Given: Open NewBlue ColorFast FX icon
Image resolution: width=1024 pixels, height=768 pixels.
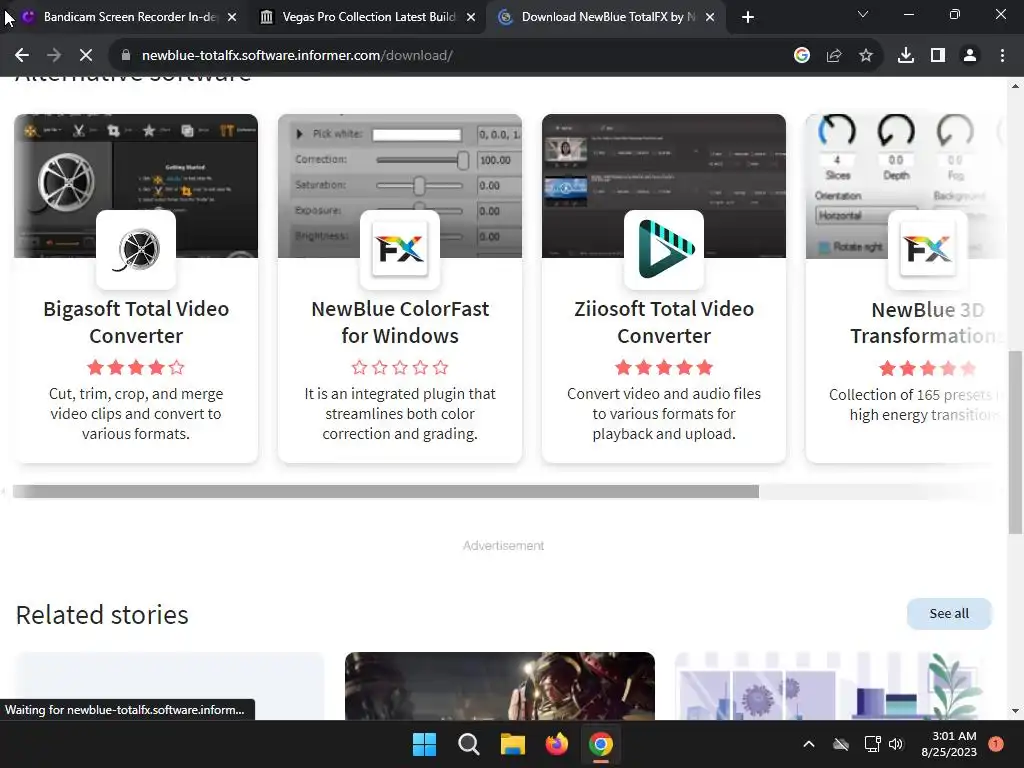Looking at the screenshot, I should coord(400,249).
